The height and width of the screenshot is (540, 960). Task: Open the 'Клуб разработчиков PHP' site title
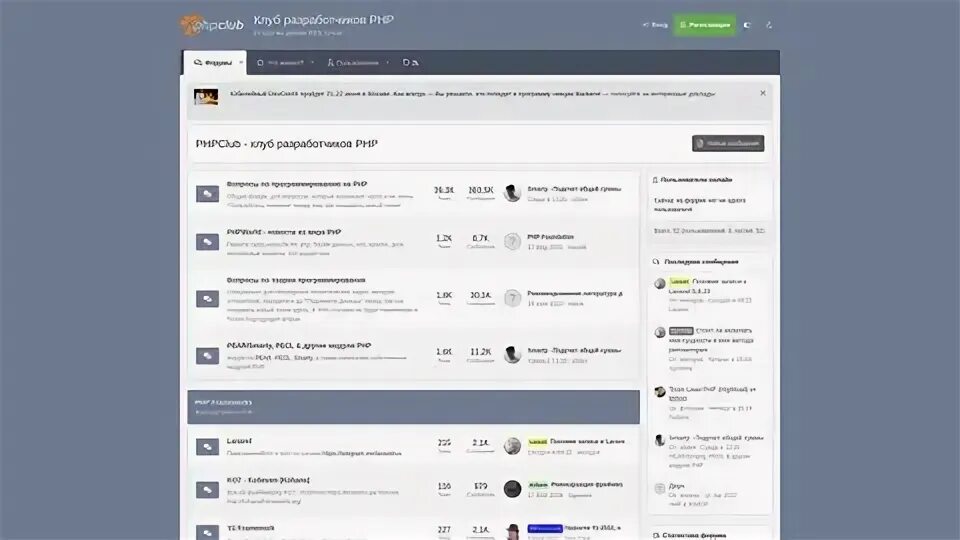click(x=323, y=20)
